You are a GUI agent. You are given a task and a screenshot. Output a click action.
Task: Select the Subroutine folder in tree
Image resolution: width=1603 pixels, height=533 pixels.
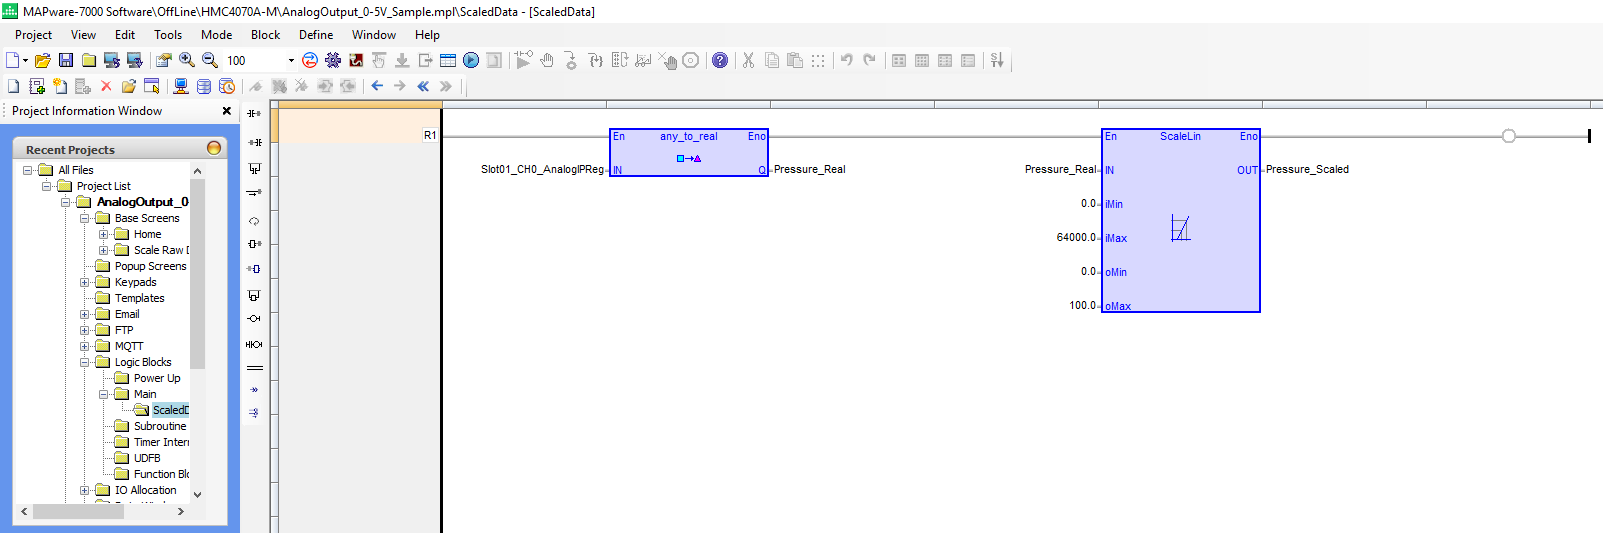pyautogui.click(x=160, y=426)
